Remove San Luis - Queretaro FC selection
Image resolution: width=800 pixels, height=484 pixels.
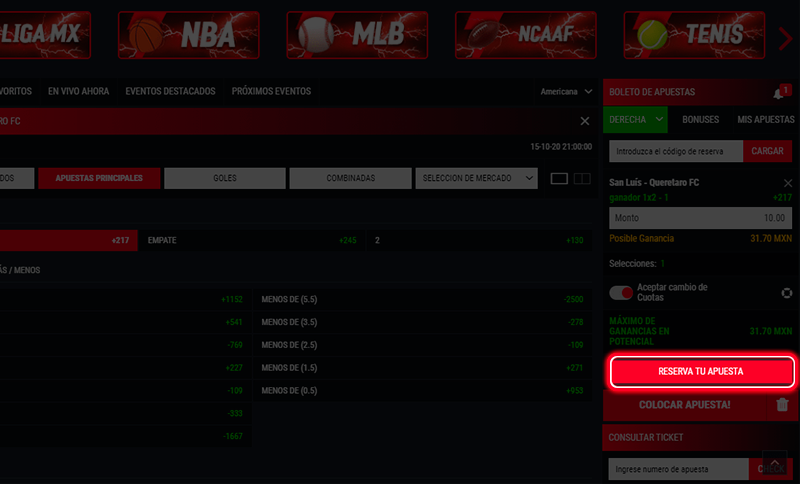[x=788, y=183]
